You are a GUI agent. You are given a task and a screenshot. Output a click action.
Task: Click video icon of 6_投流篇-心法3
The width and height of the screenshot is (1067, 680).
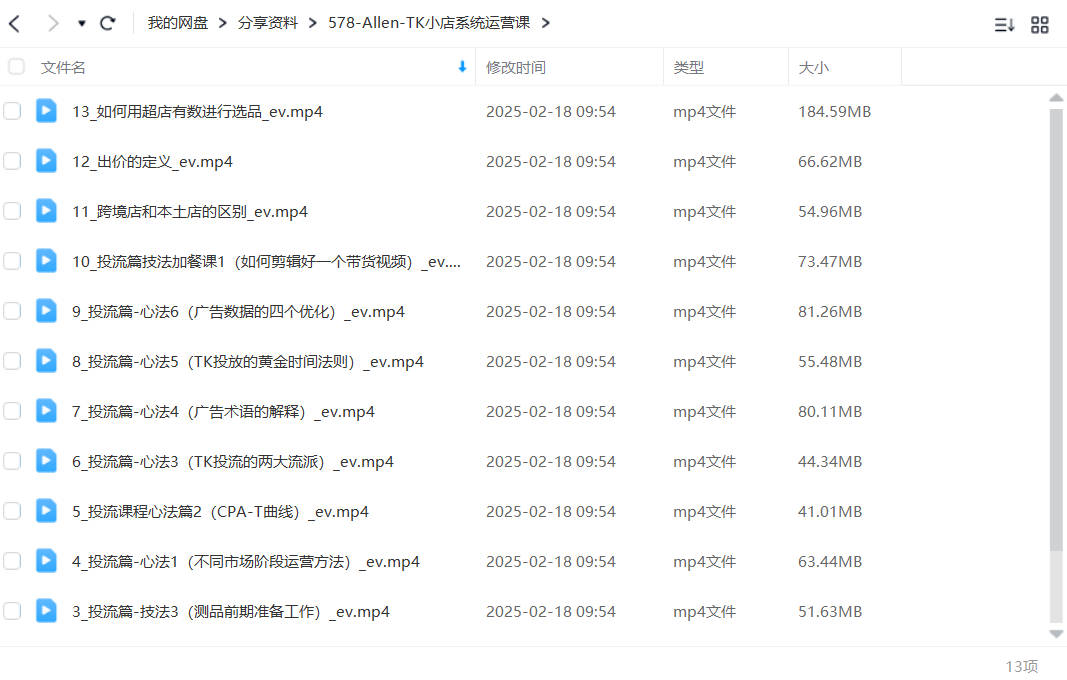click(x=46, y=461)
